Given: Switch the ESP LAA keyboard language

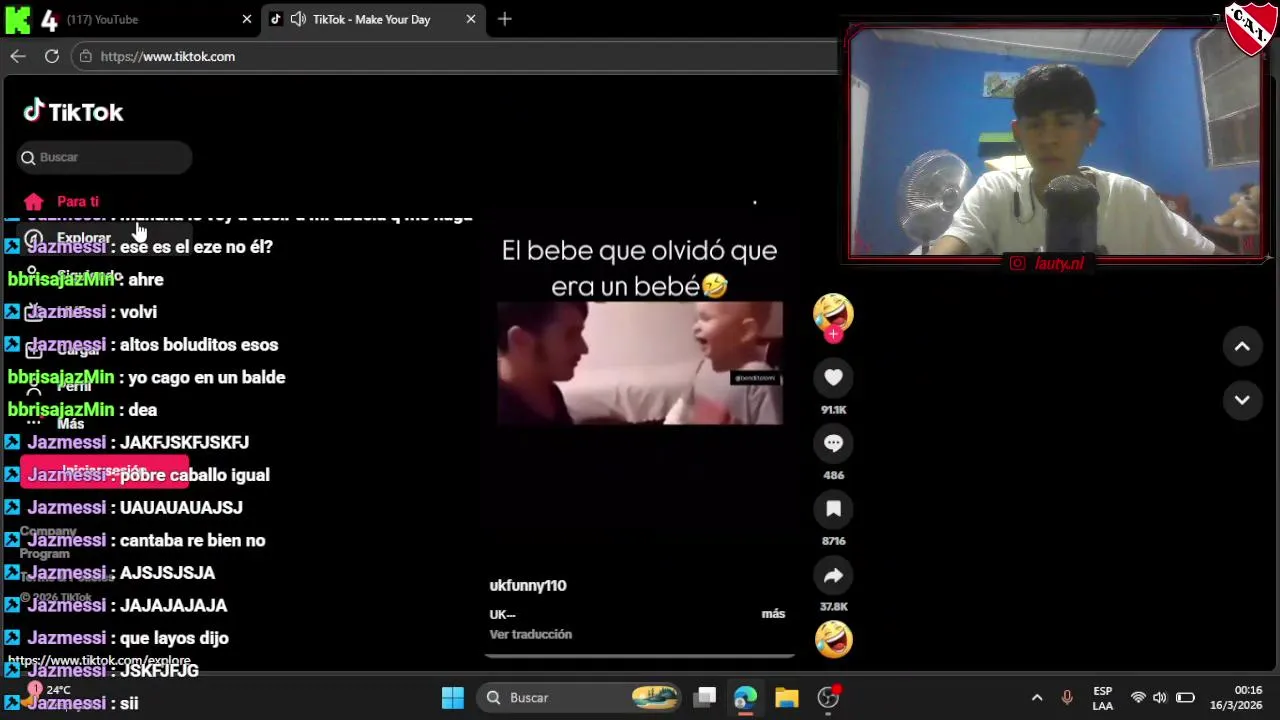Looking at the screenshot, I should [x=1103, y=698].
